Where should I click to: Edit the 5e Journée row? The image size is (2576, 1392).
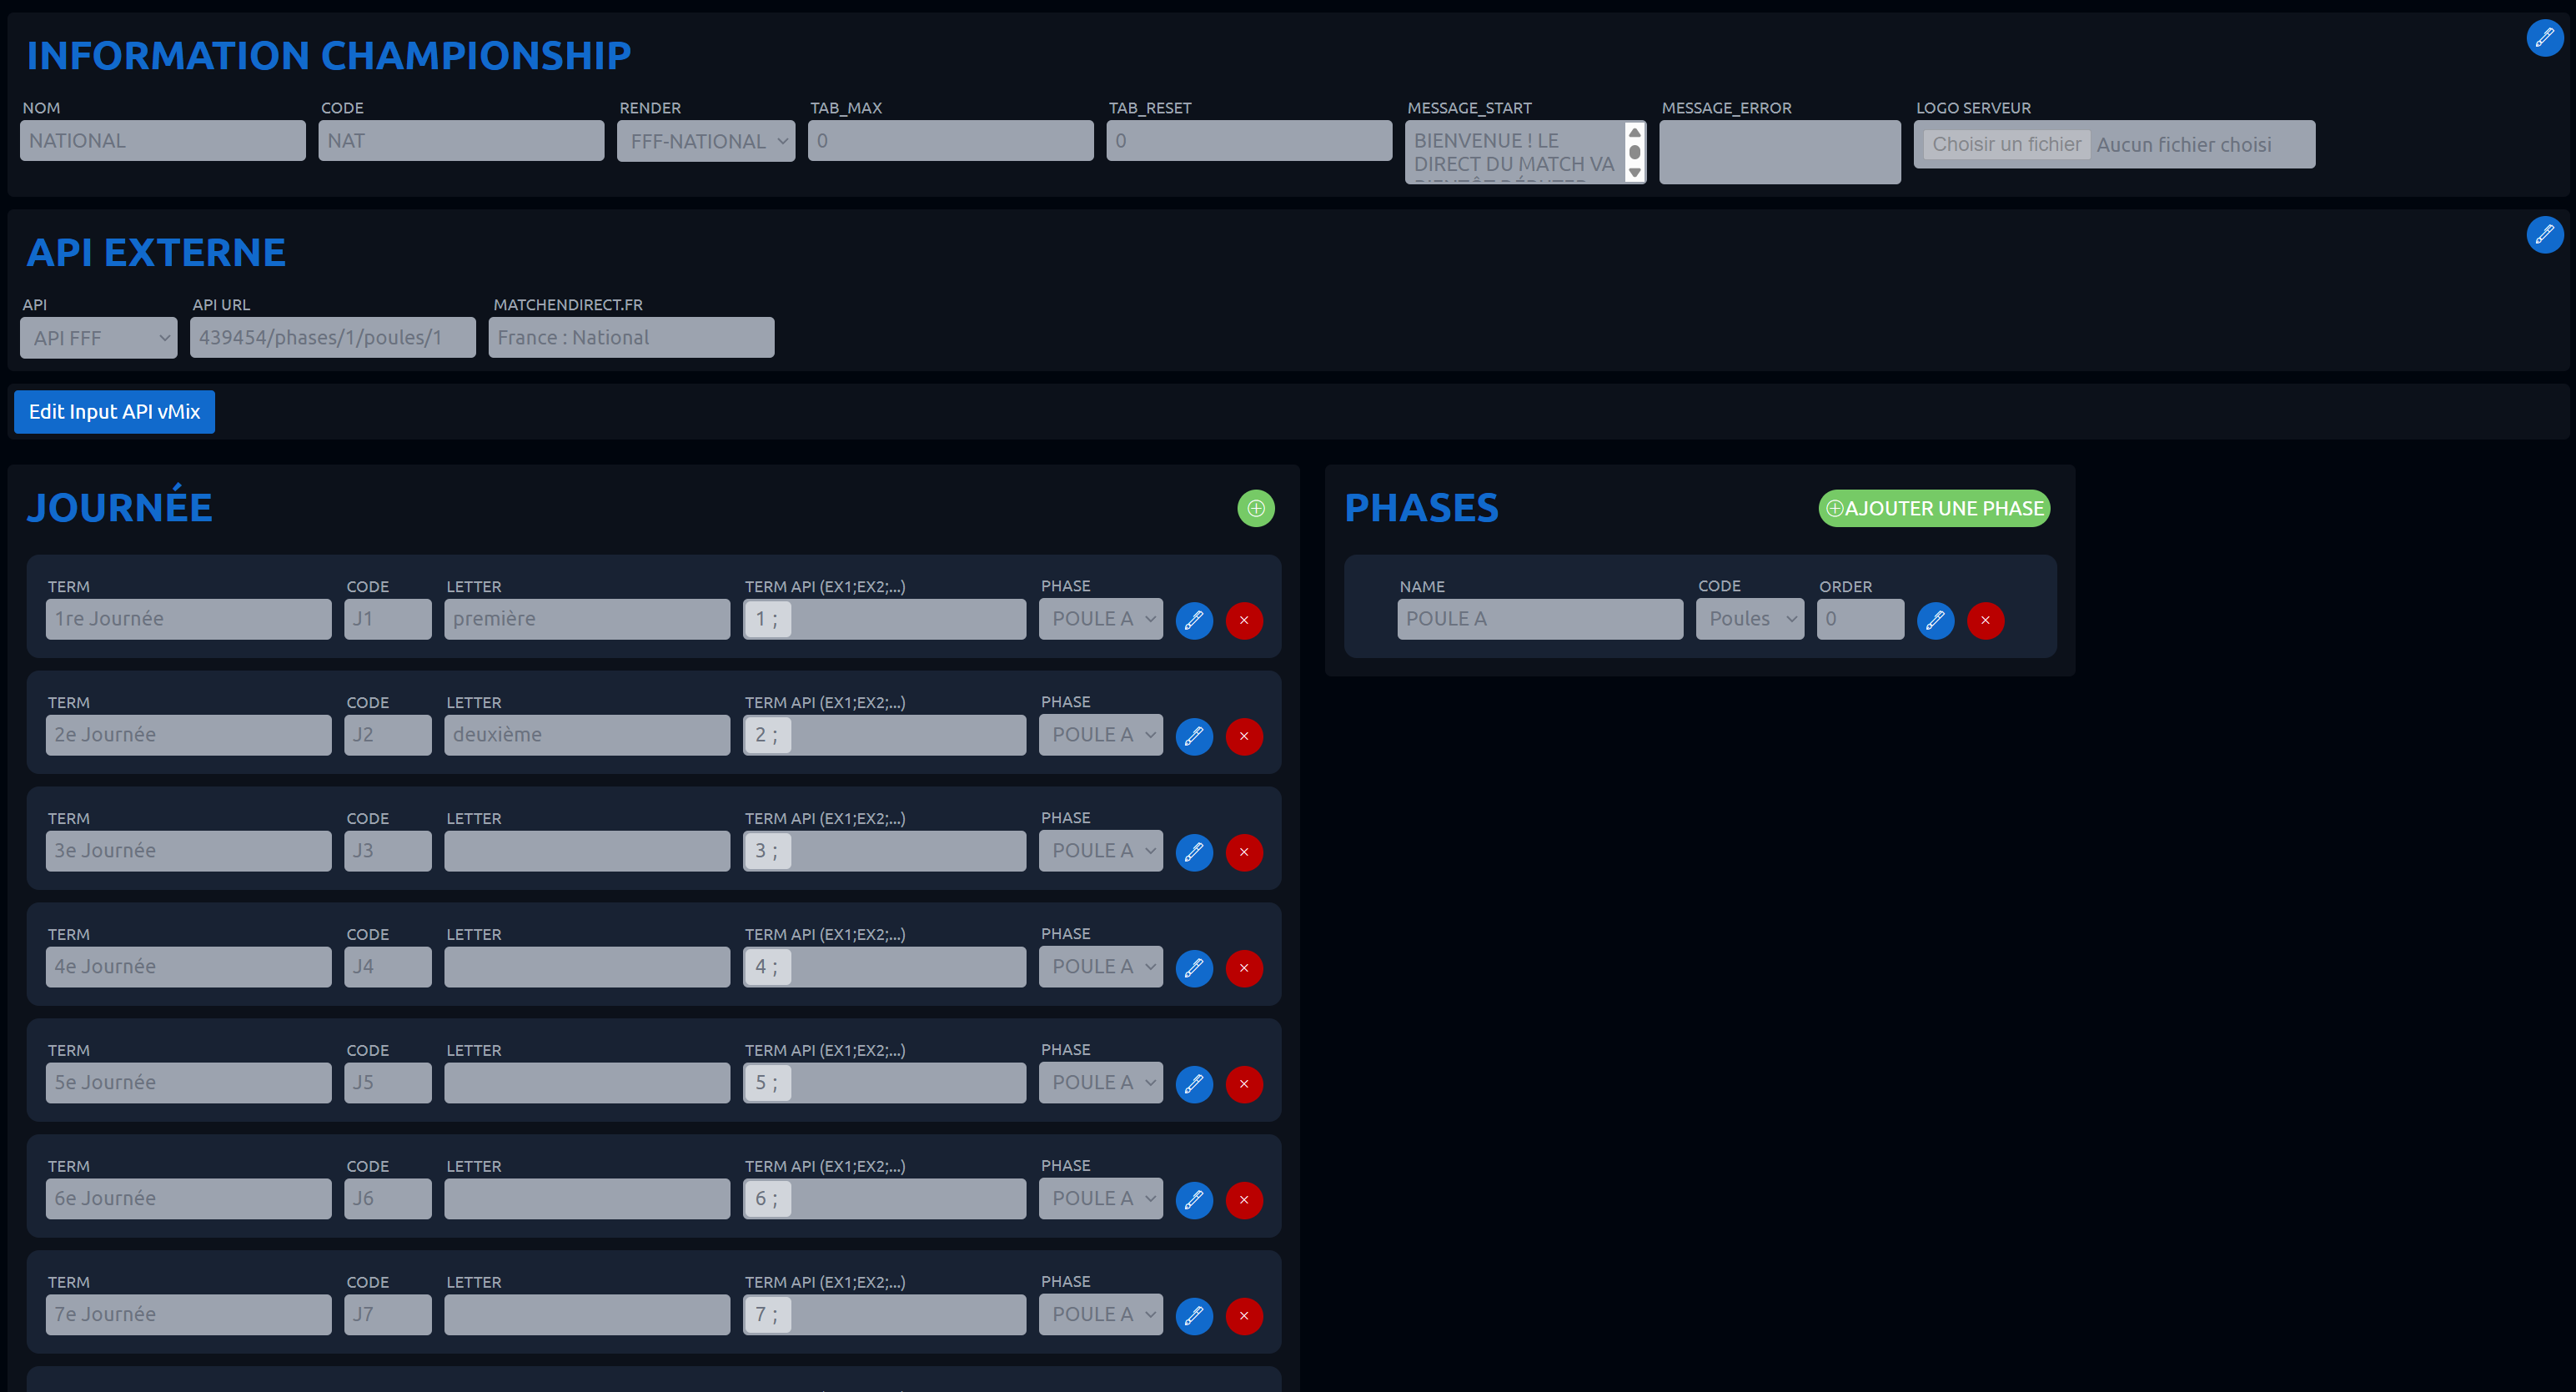click(x=1194, y=1084)
